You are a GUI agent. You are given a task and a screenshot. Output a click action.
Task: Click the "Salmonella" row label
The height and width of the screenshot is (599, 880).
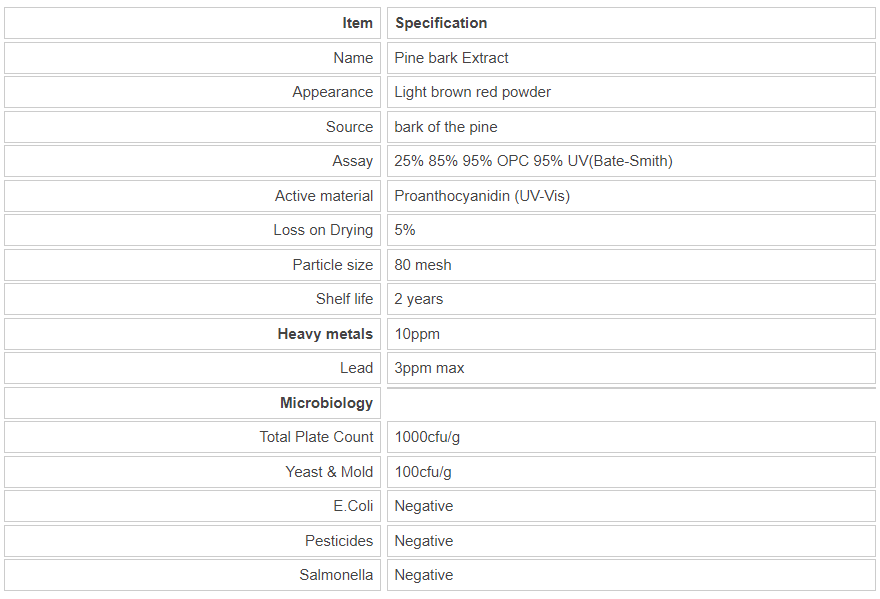coord(336,575)
